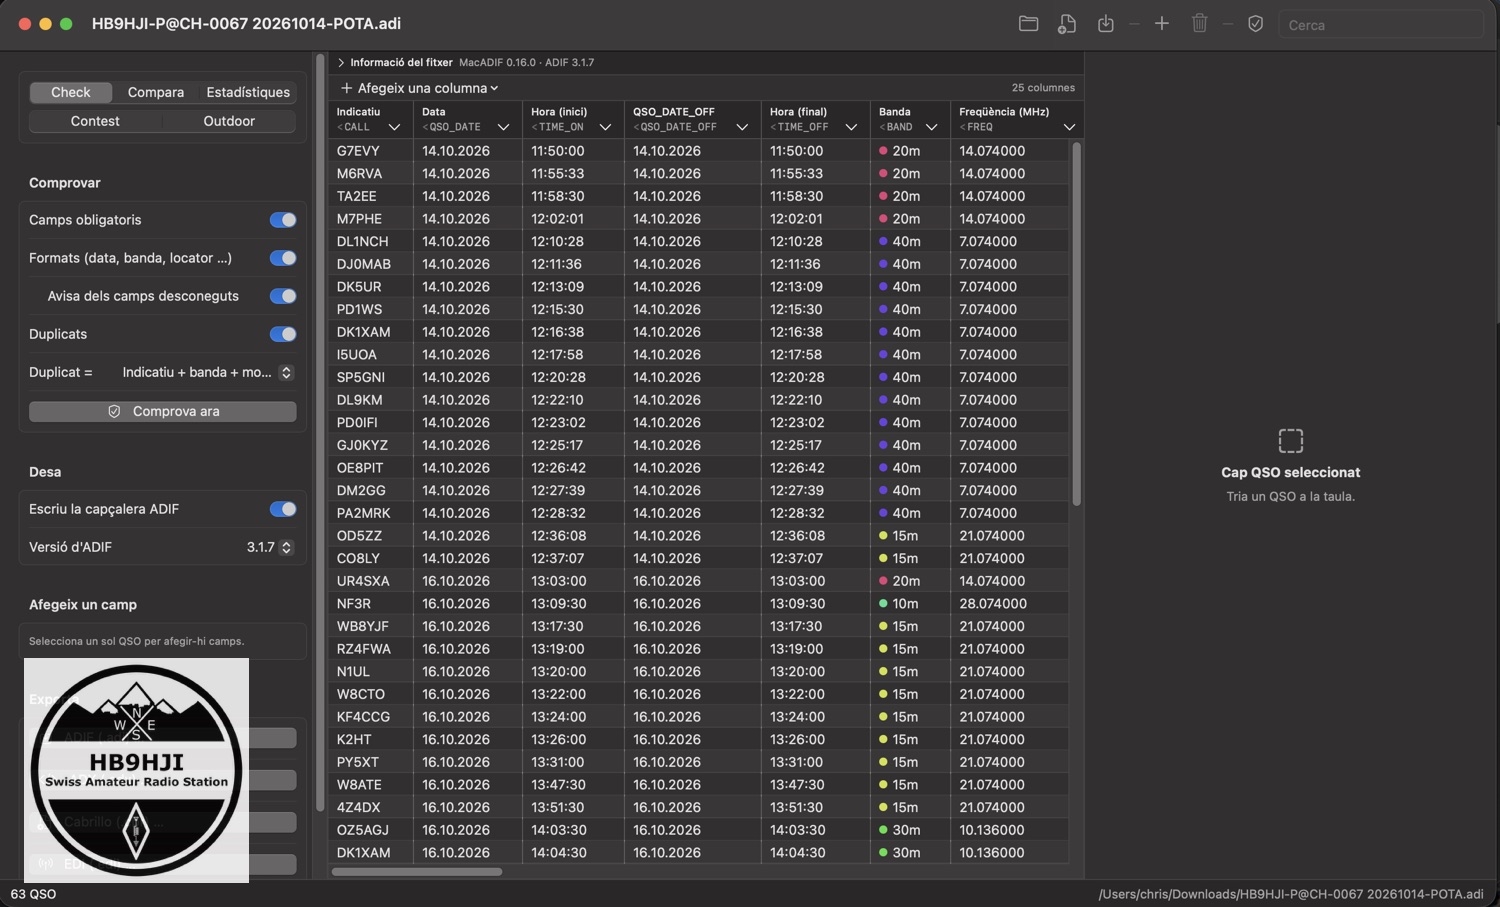Screen dimensions: 1500x907
Task: Select the I5UOA callsign cell
Action: pos(357,354)
